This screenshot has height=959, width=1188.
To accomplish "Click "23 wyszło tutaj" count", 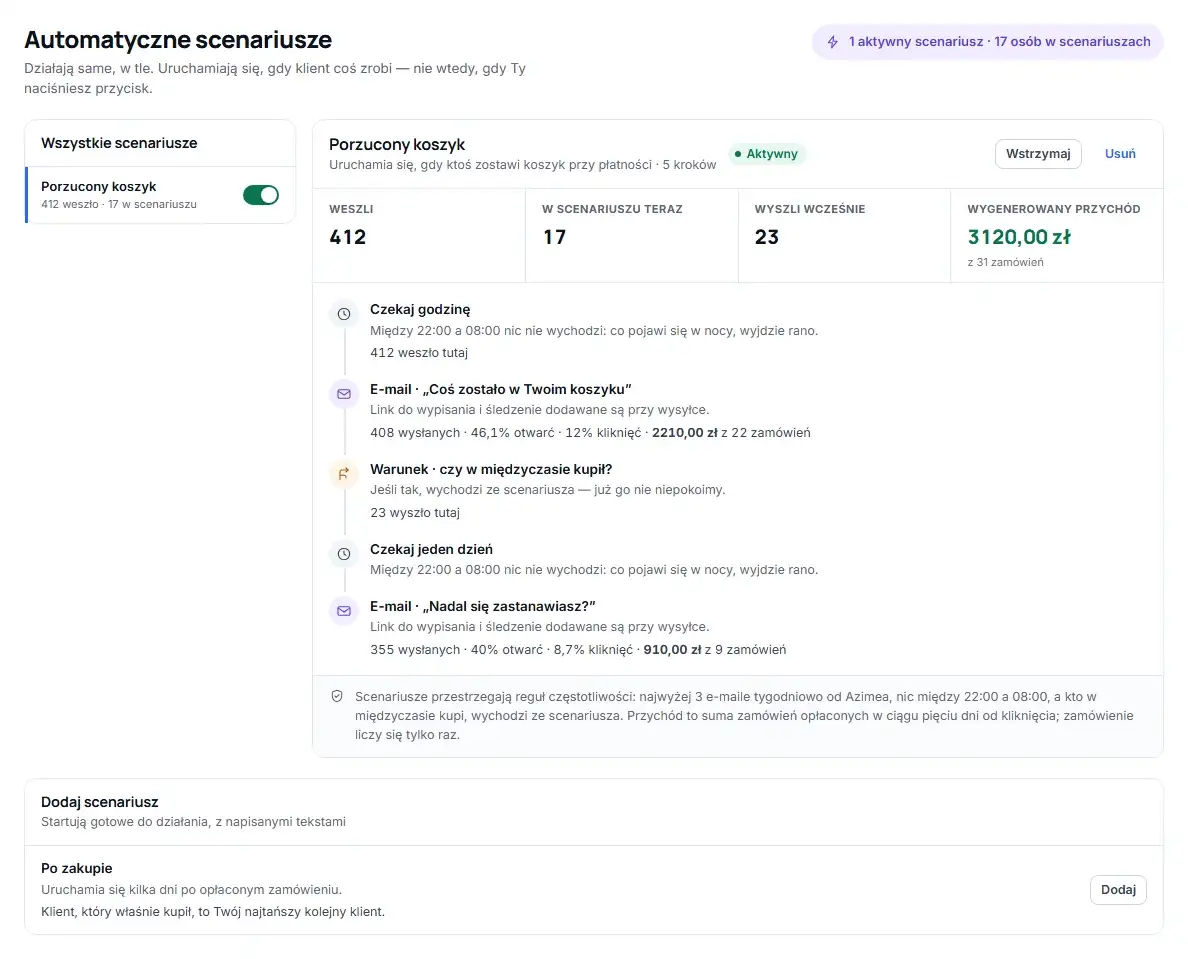I will [x=415, y=513].
